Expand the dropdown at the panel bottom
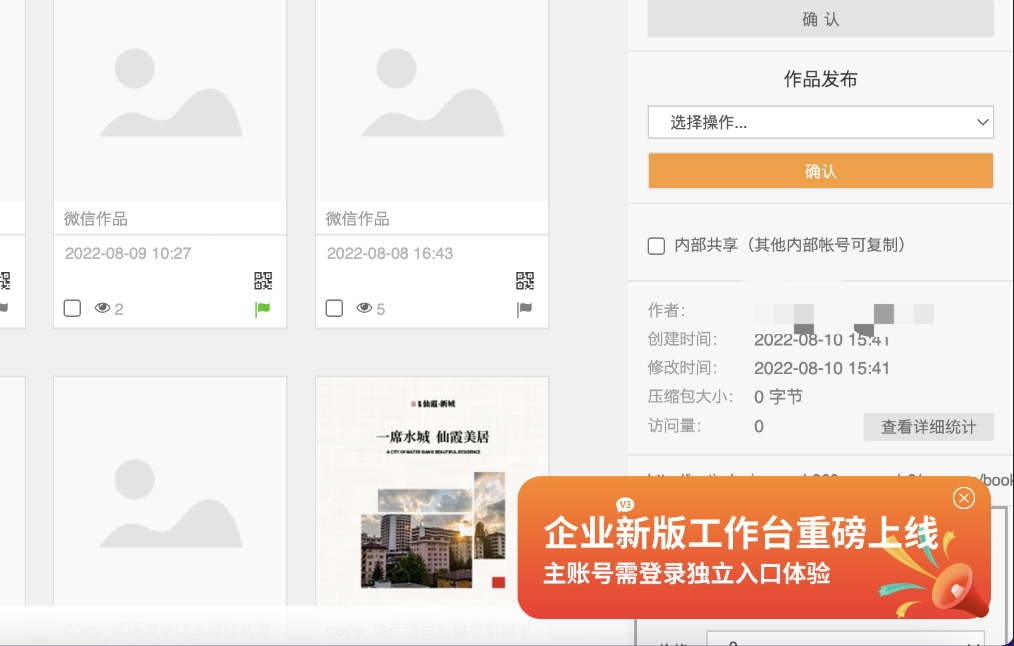The height and width of the screenshot is (646, 1014). (x=845, y=640)
